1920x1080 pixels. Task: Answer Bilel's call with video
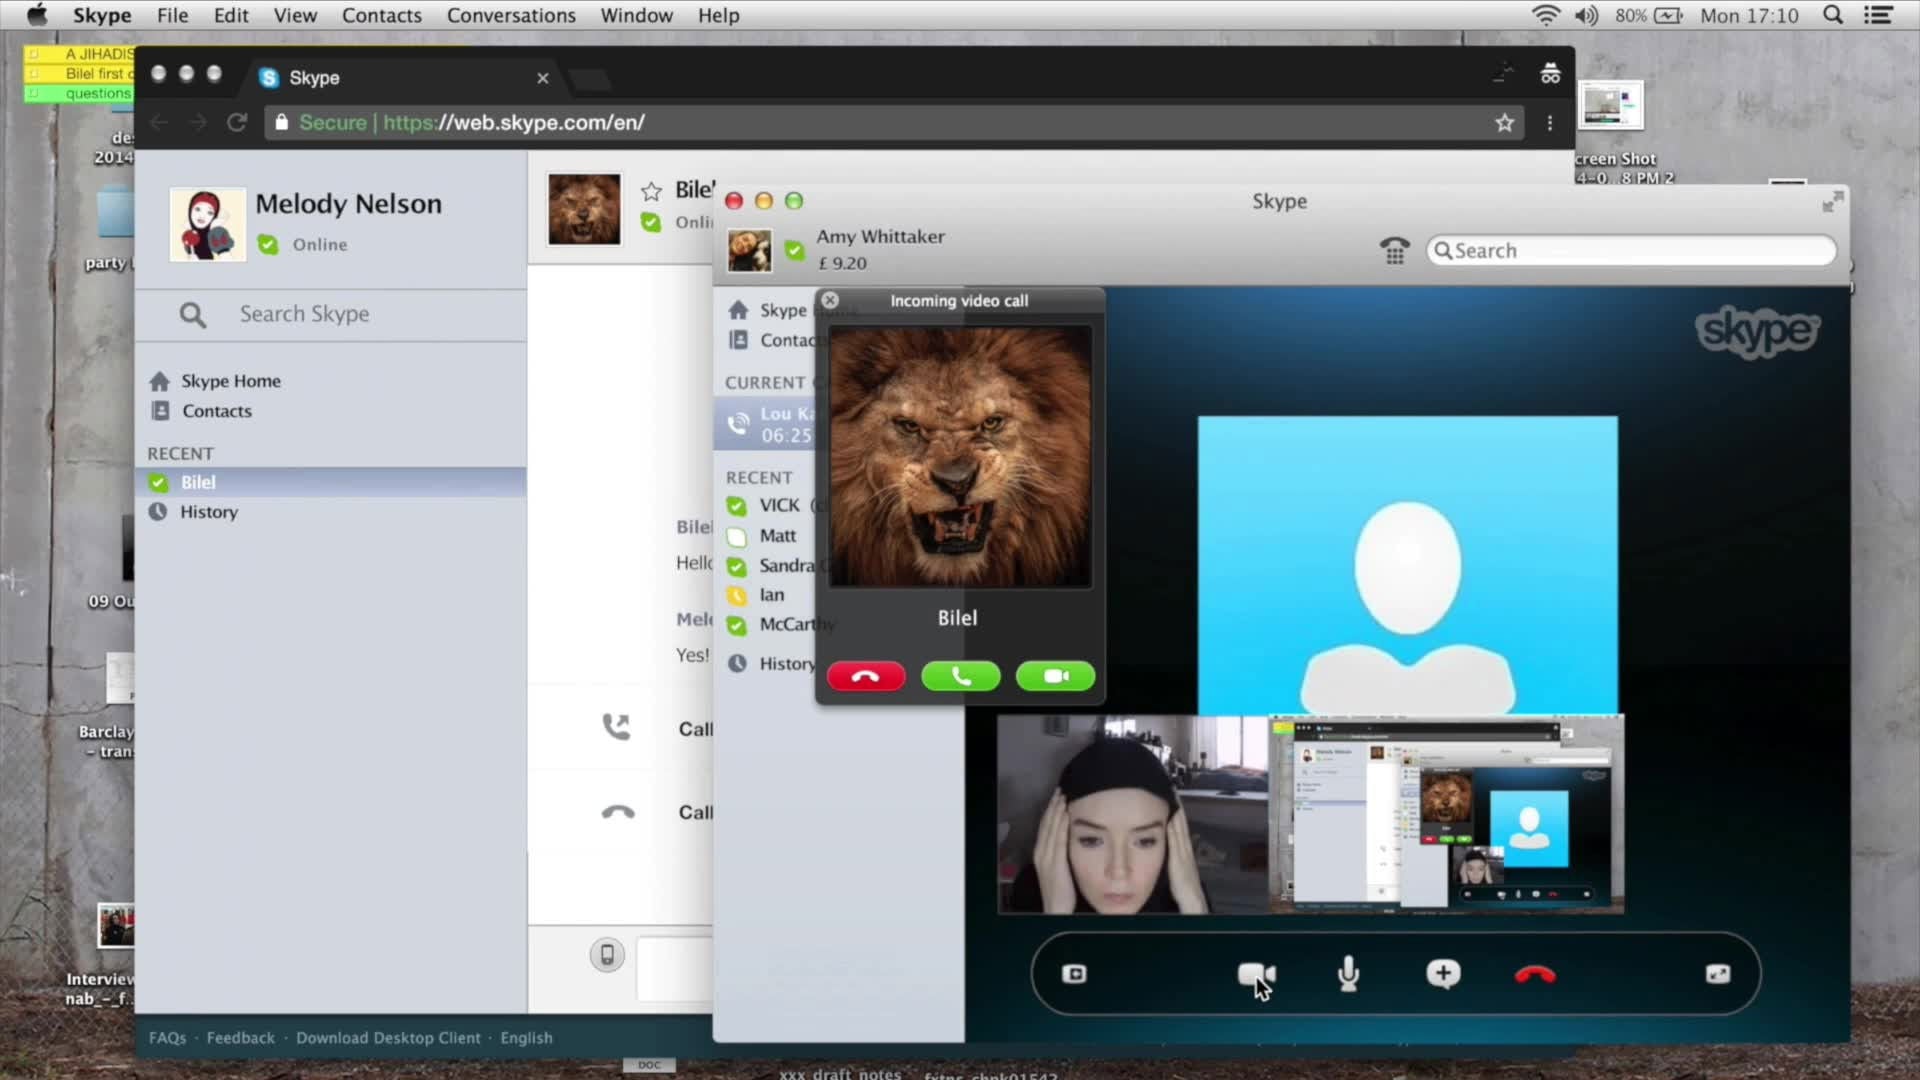pyautogui.click(x=1055, y=677)
